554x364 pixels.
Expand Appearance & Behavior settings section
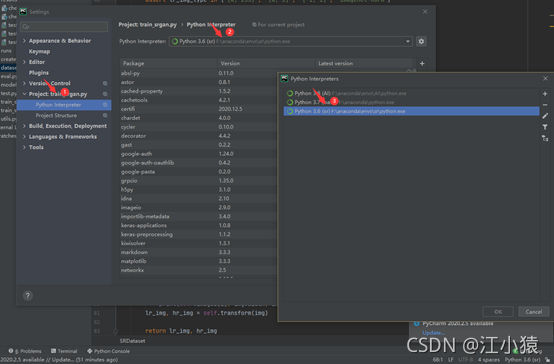[24, 41]
